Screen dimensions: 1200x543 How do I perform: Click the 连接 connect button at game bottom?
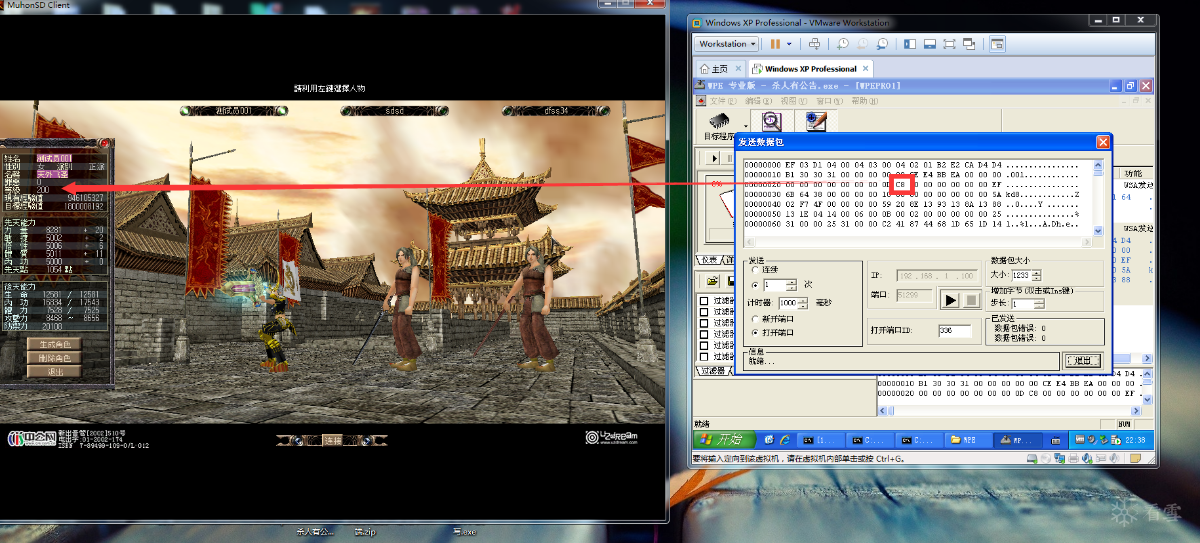[x=332, y=439]
